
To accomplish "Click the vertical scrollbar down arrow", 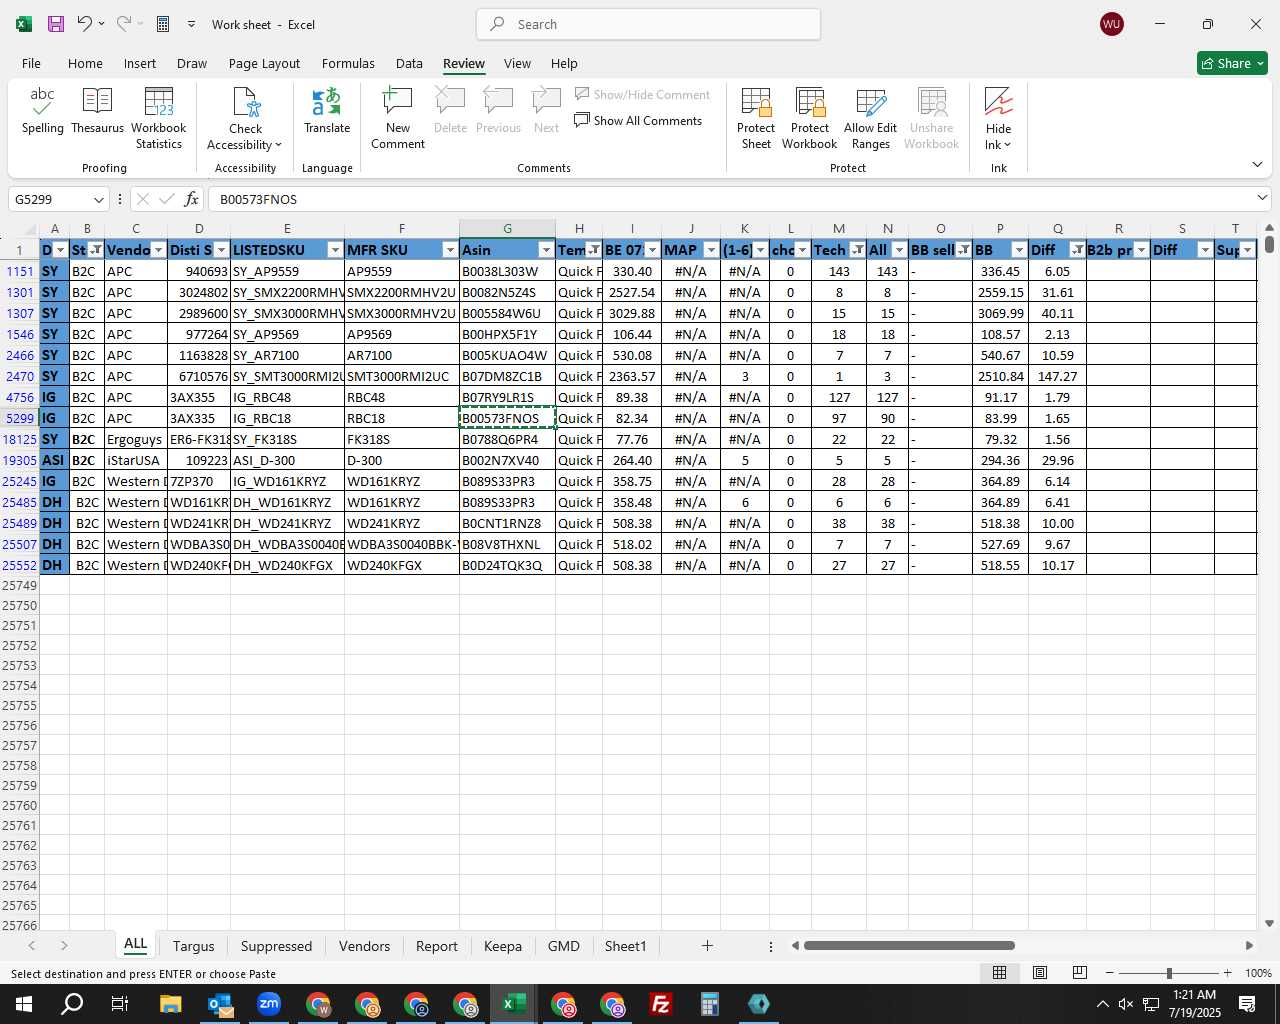I will pos(1269,924).
